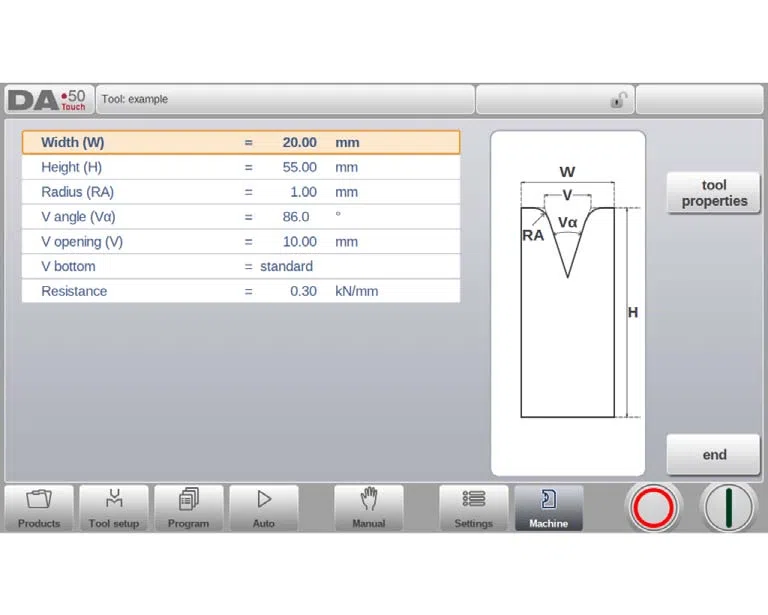This screenshot has height=615, width=768.
Task: Click the V bottom label
Action: (68, 266)
